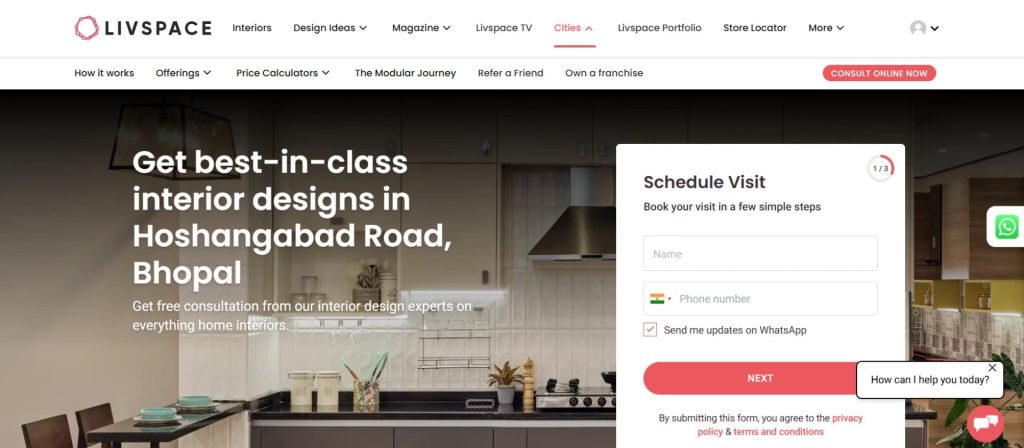Expand the Magazine menu
1024x448 pixels.
pos(421,28)
